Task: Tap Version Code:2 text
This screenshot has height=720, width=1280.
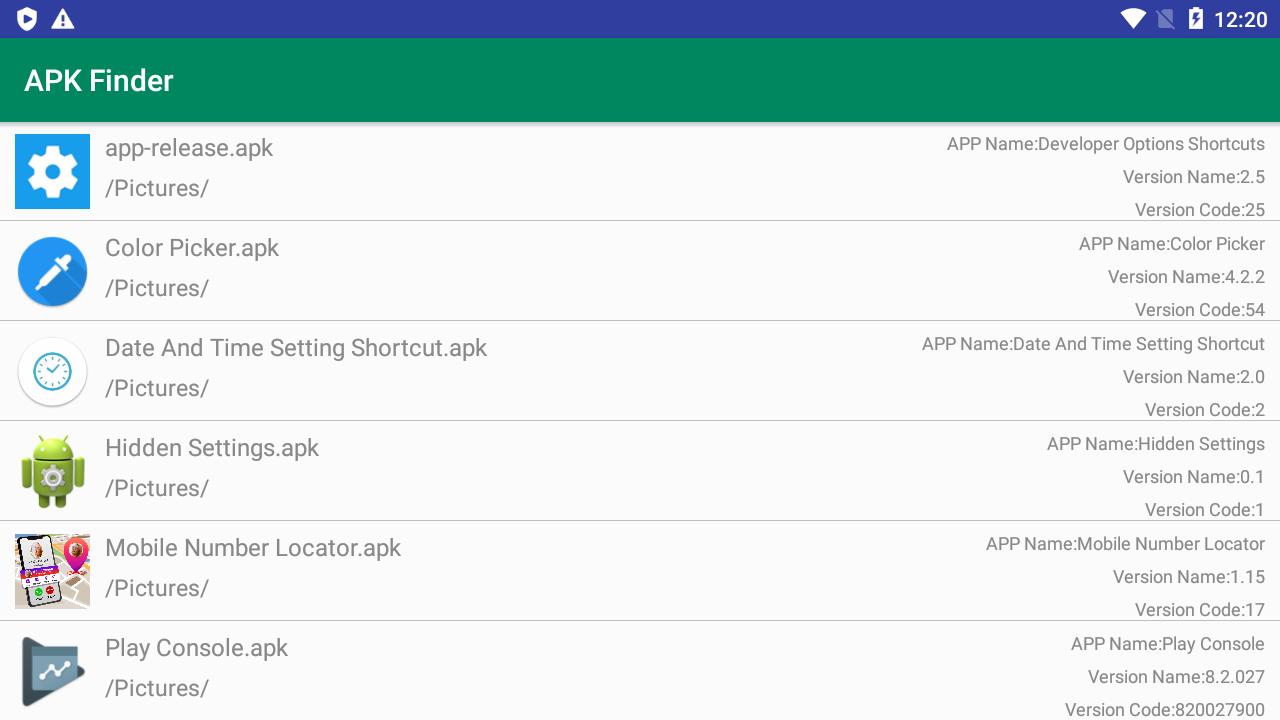Action: [1205, 410]
